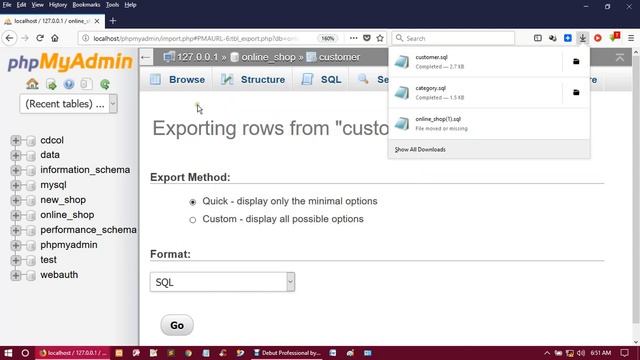
Task: Click the Debut Professional taskbar item
Action: (287, 353)
